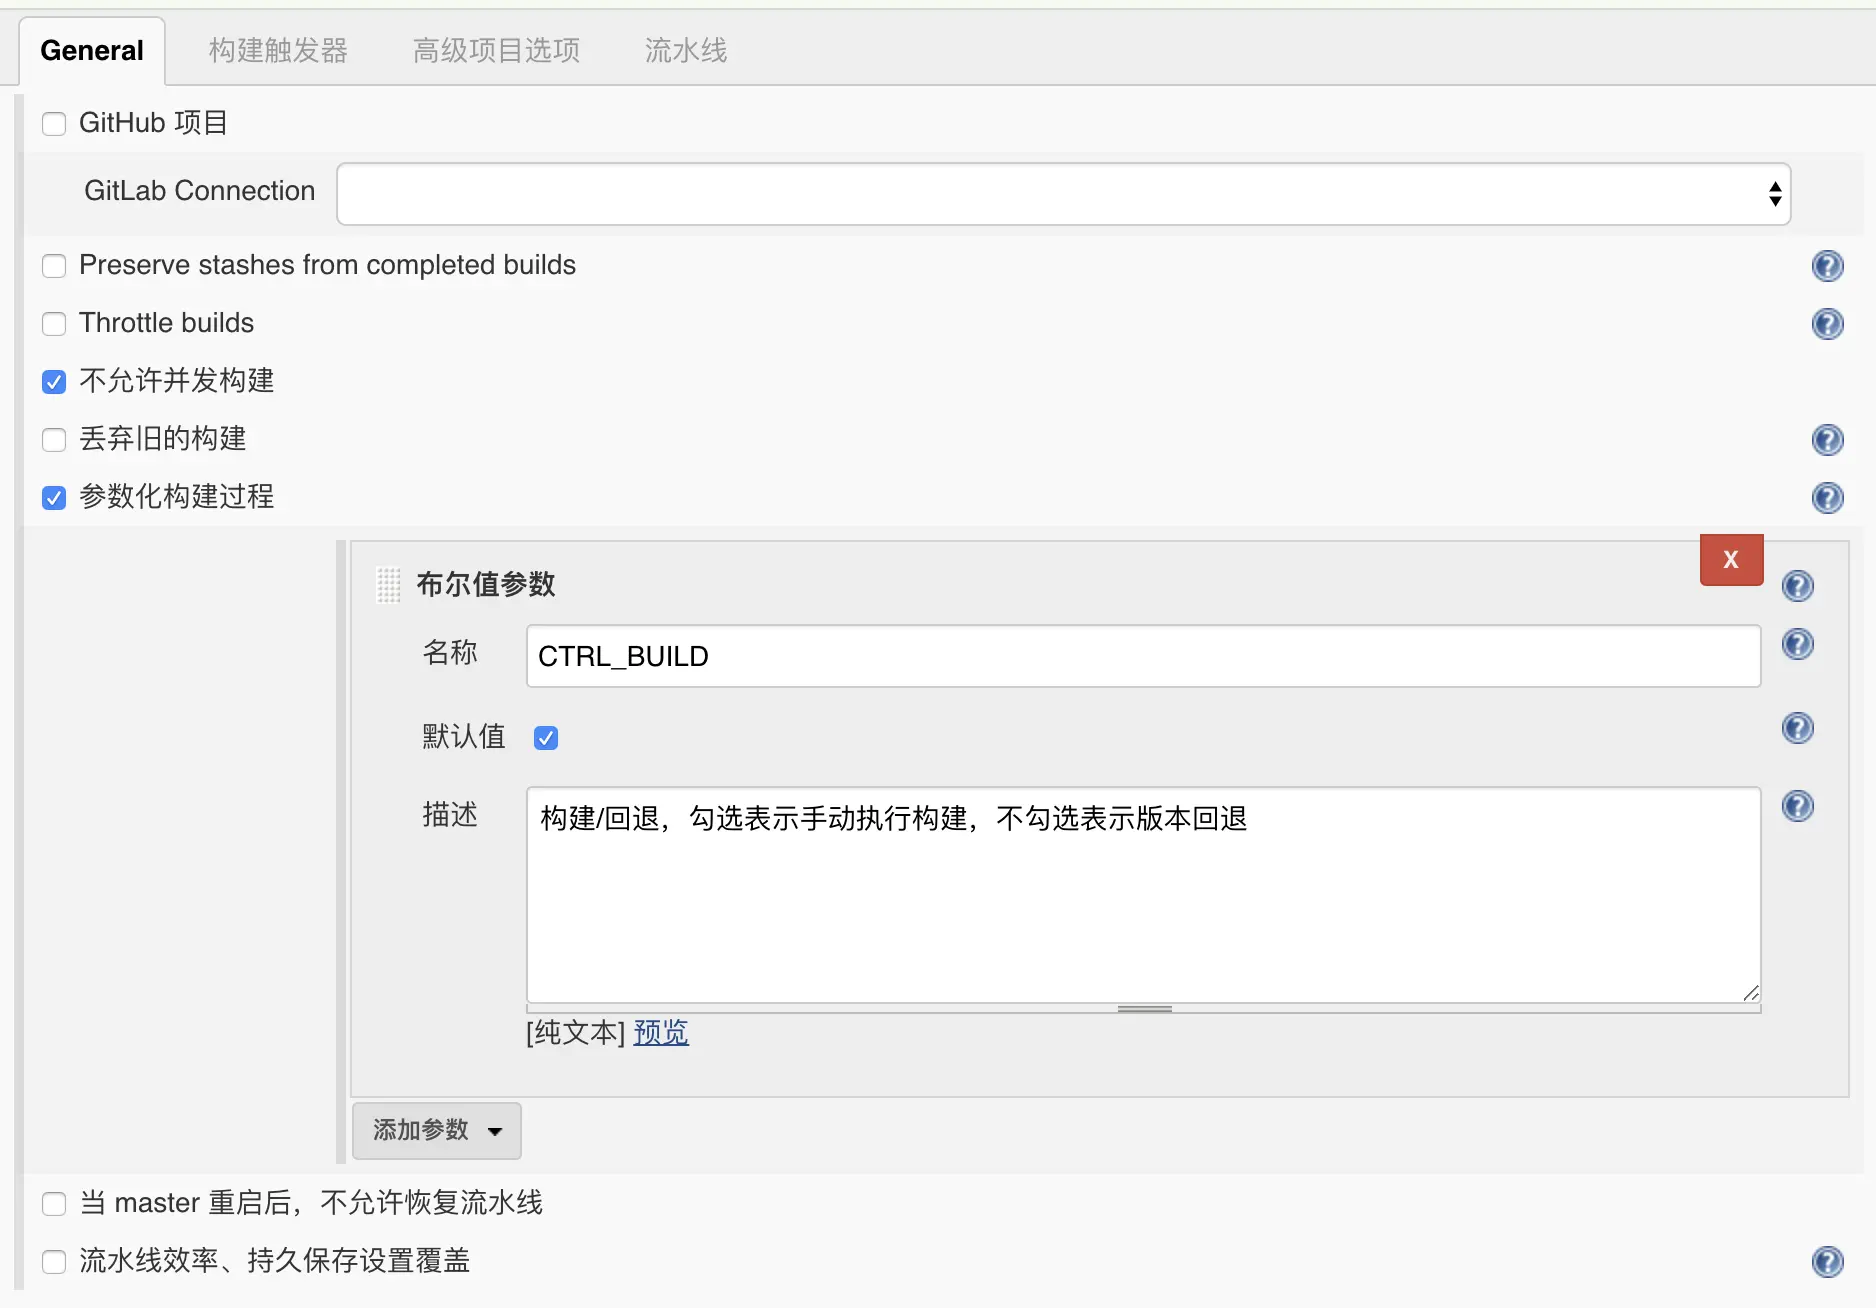Click the description textarea resize bar
This screenshot has width=1876, height=1308.
coord(1143,1009)
